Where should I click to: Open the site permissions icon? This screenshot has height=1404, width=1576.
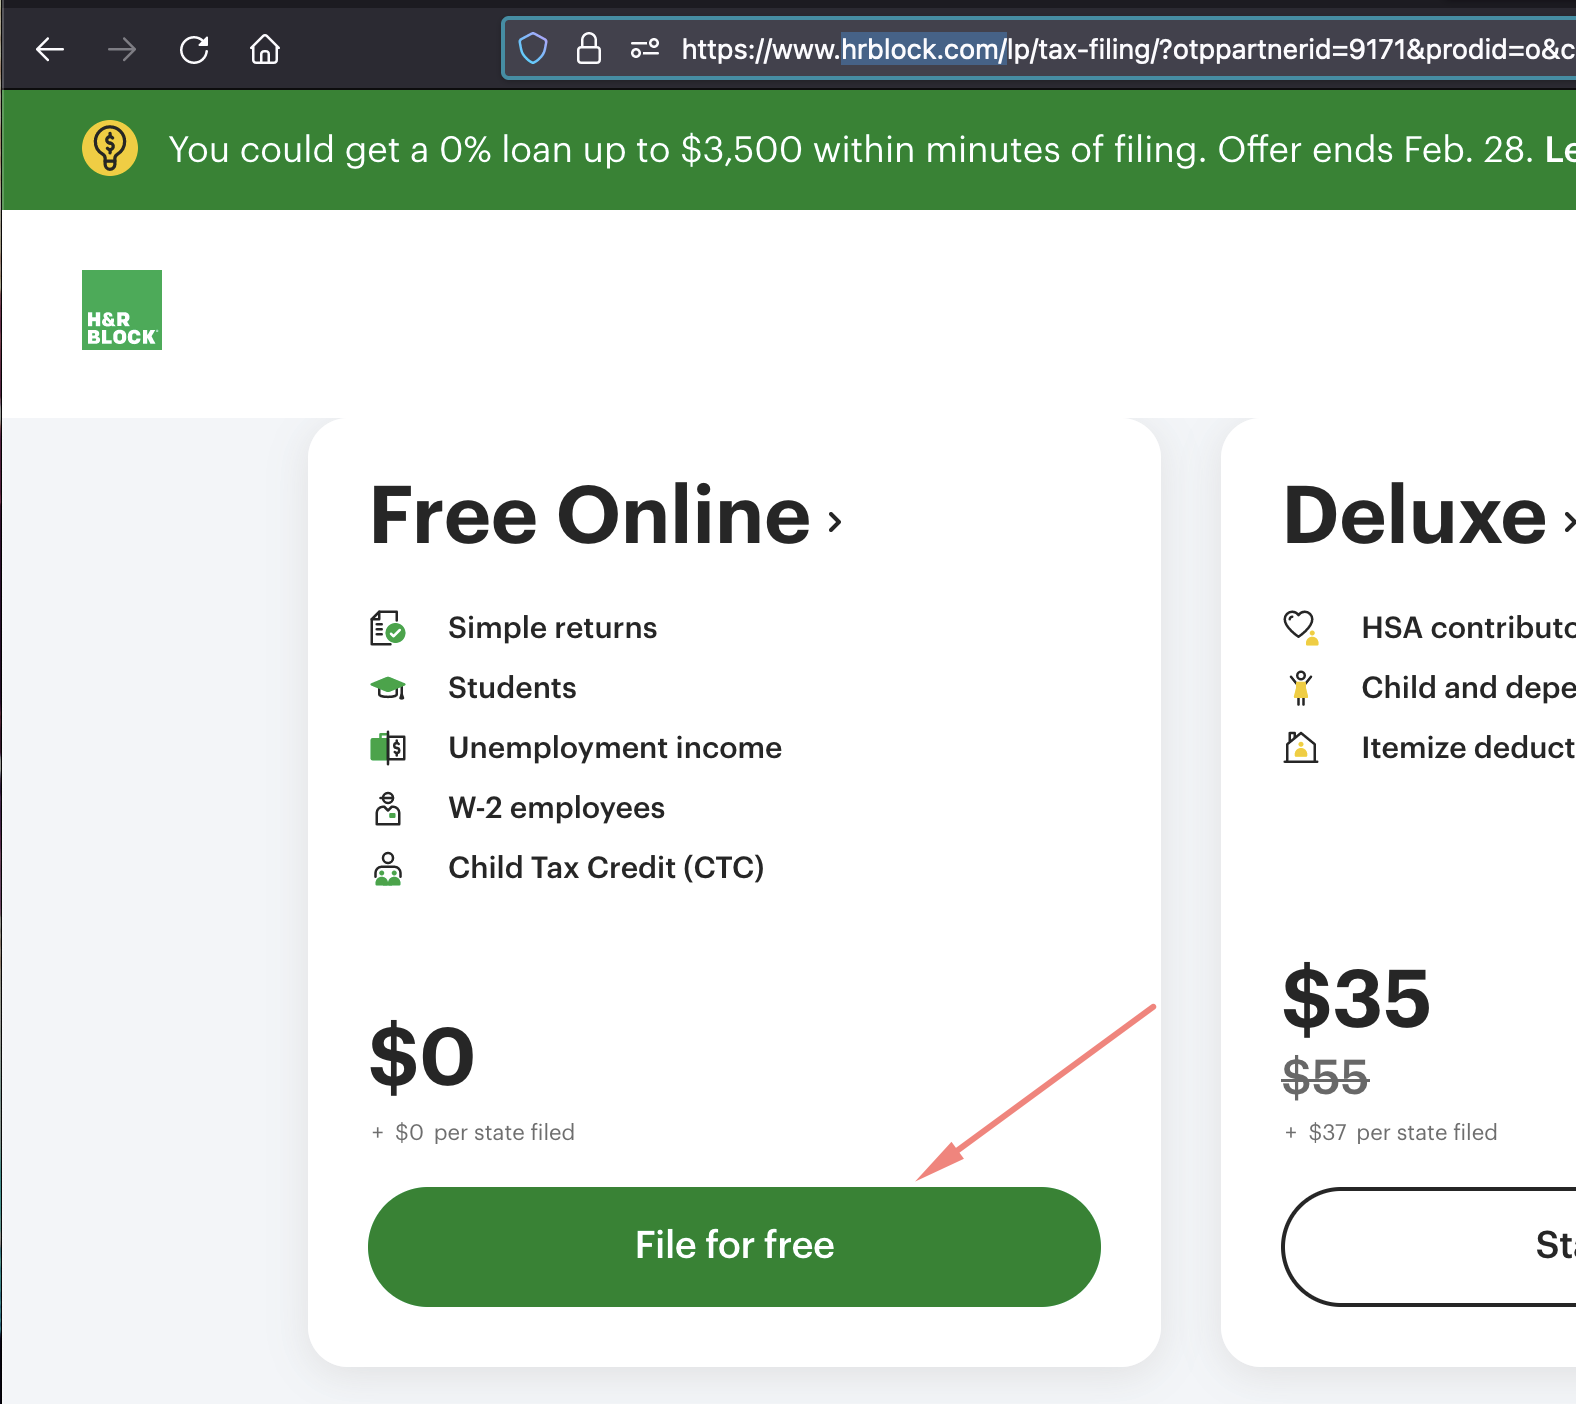pos(645,48)
